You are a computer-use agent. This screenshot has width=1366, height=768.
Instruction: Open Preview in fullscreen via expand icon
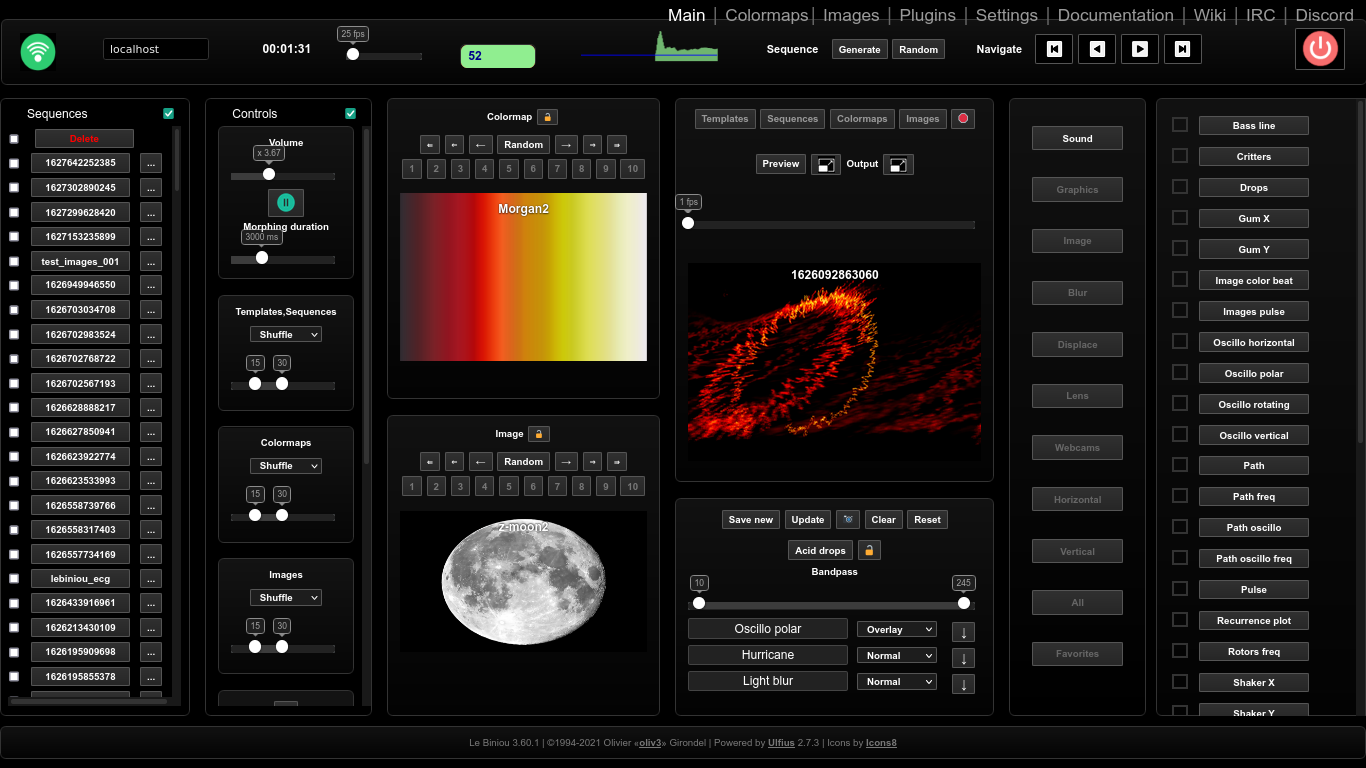(x=825, y=165)
